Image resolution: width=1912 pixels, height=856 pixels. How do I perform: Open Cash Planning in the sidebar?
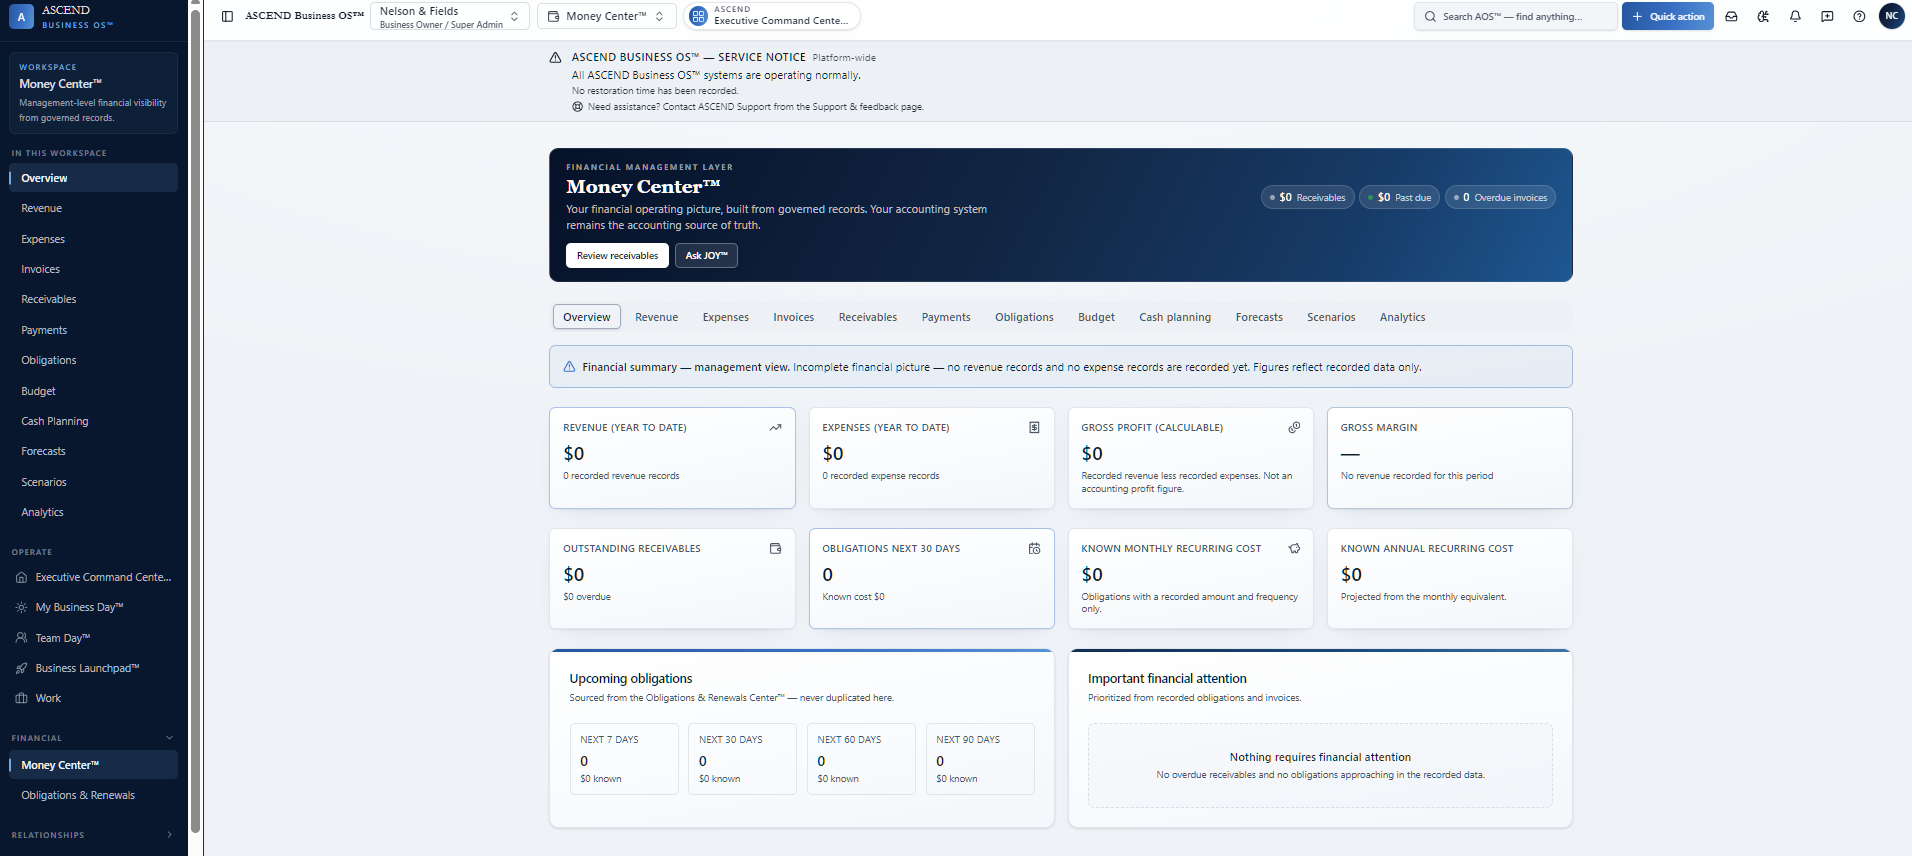[x=93, y=421]
